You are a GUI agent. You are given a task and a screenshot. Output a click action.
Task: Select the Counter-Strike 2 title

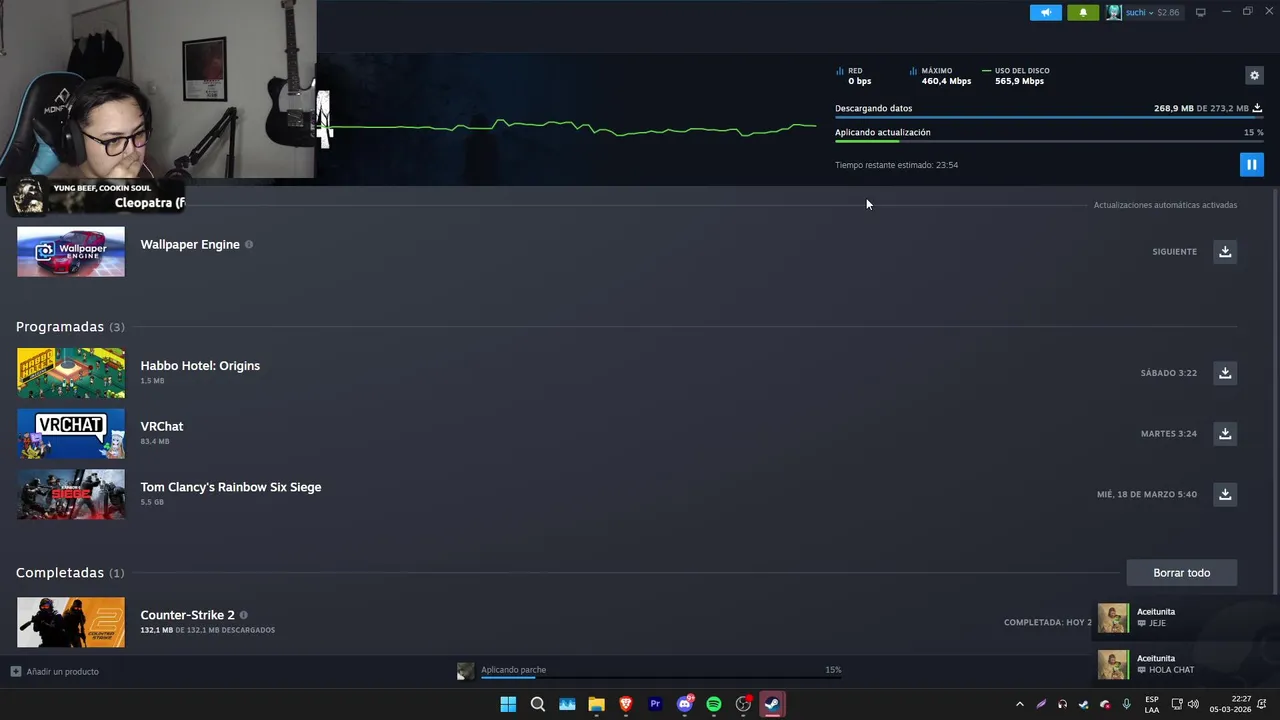187,615
